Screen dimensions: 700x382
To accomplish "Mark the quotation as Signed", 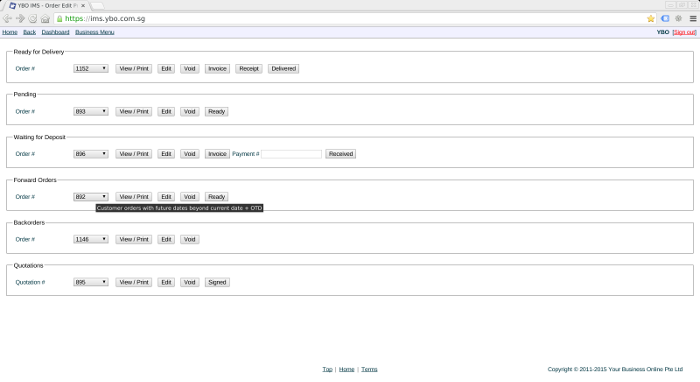I will [x=217, y=282].
